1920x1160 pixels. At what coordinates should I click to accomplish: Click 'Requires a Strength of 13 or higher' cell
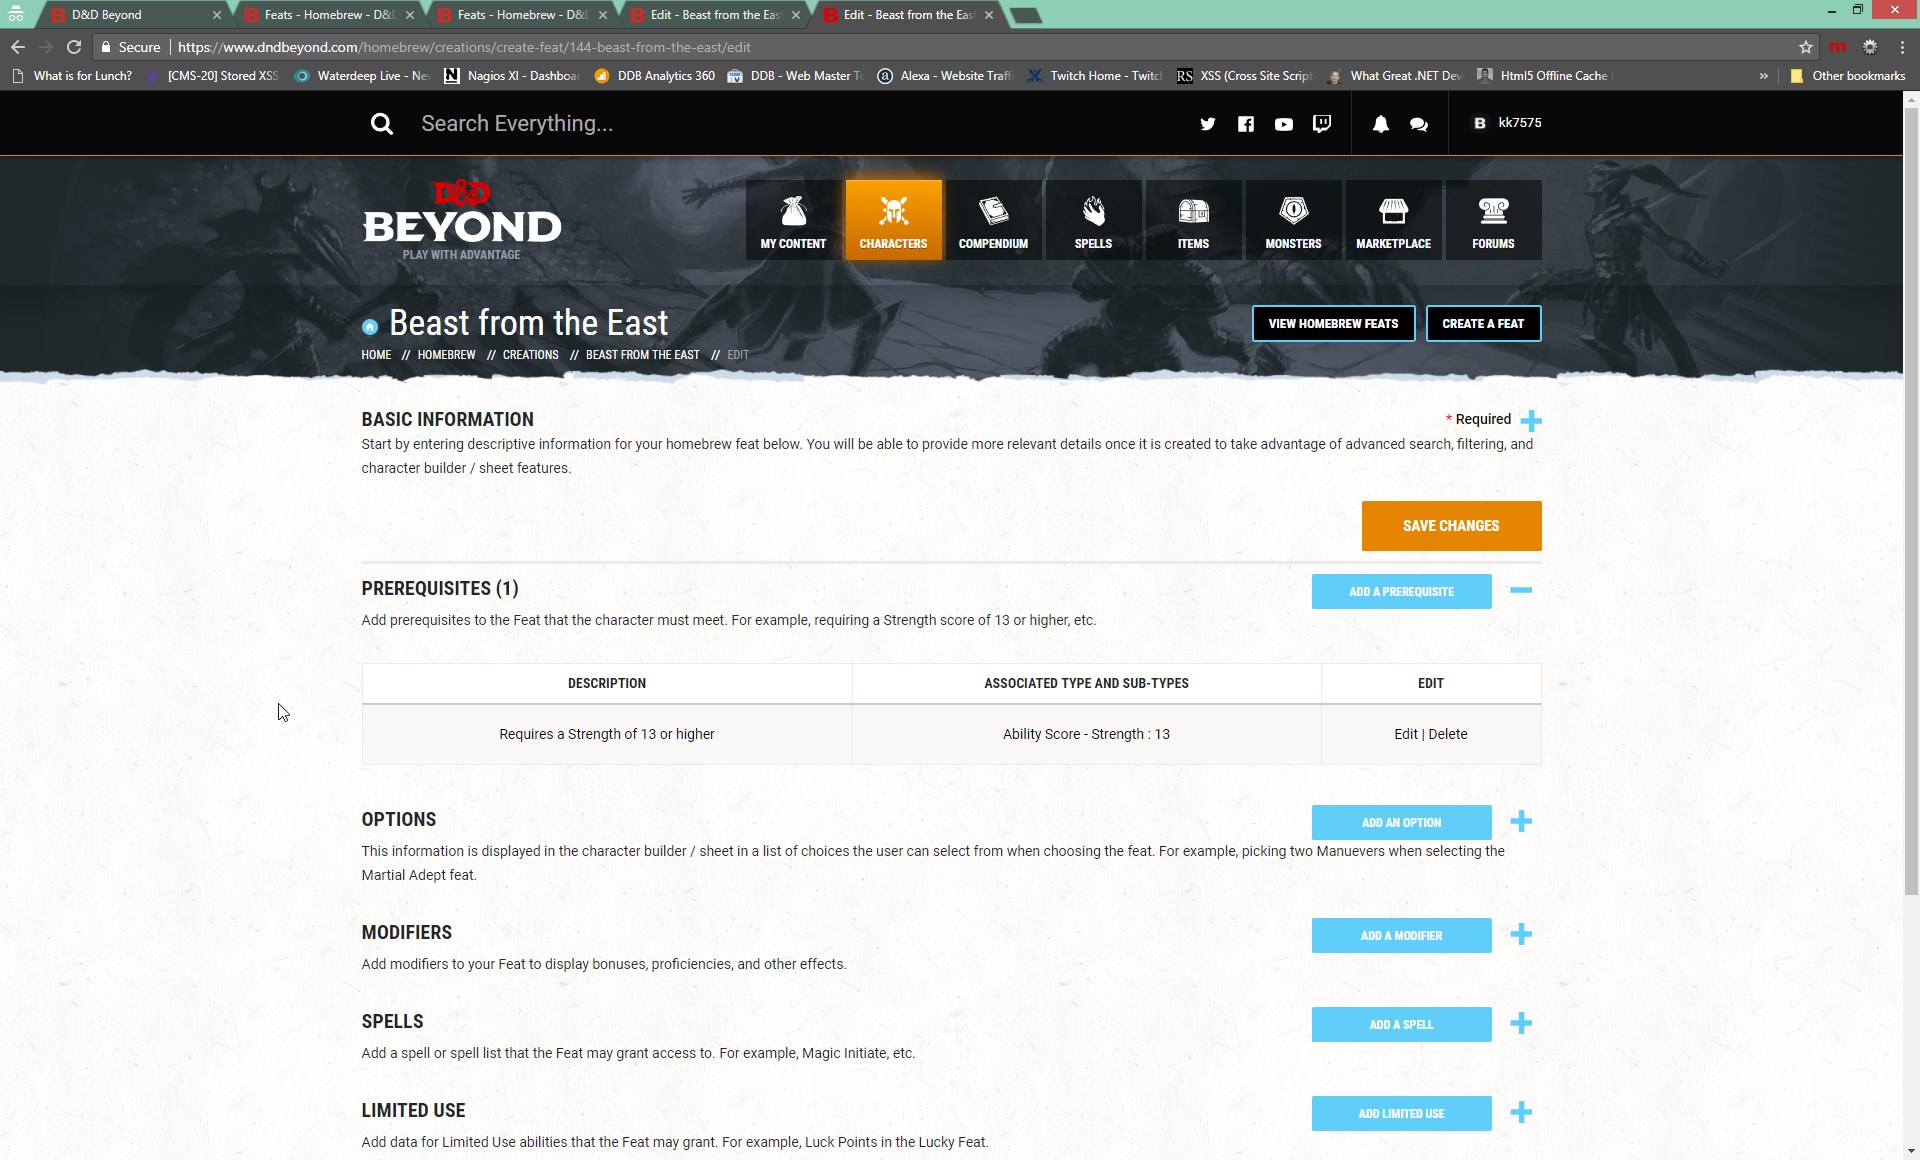click(607, 734)
